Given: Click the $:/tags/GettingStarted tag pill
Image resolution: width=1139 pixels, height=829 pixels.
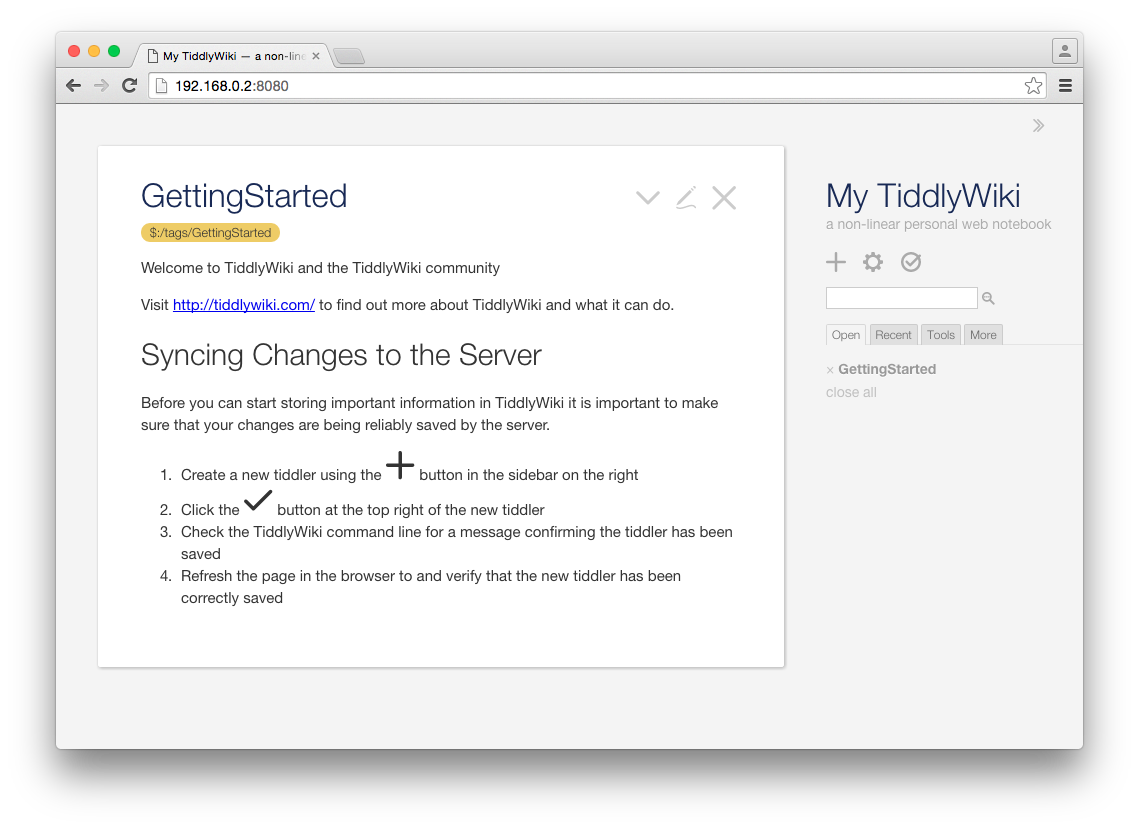Looking at the screenshot, I should [x=210, y=232].
